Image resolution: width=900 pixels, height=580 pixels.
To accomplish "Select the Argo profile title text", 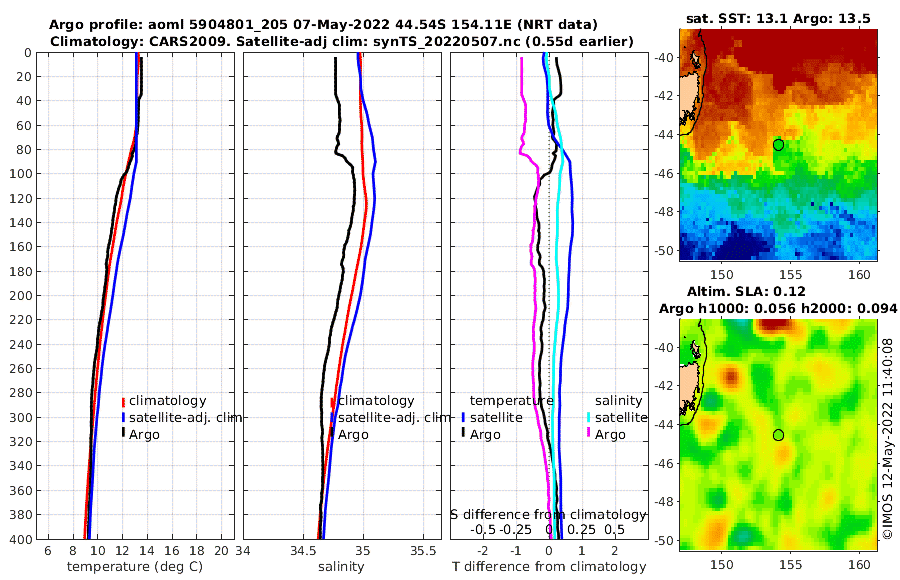I will click(x=323, y=25).
